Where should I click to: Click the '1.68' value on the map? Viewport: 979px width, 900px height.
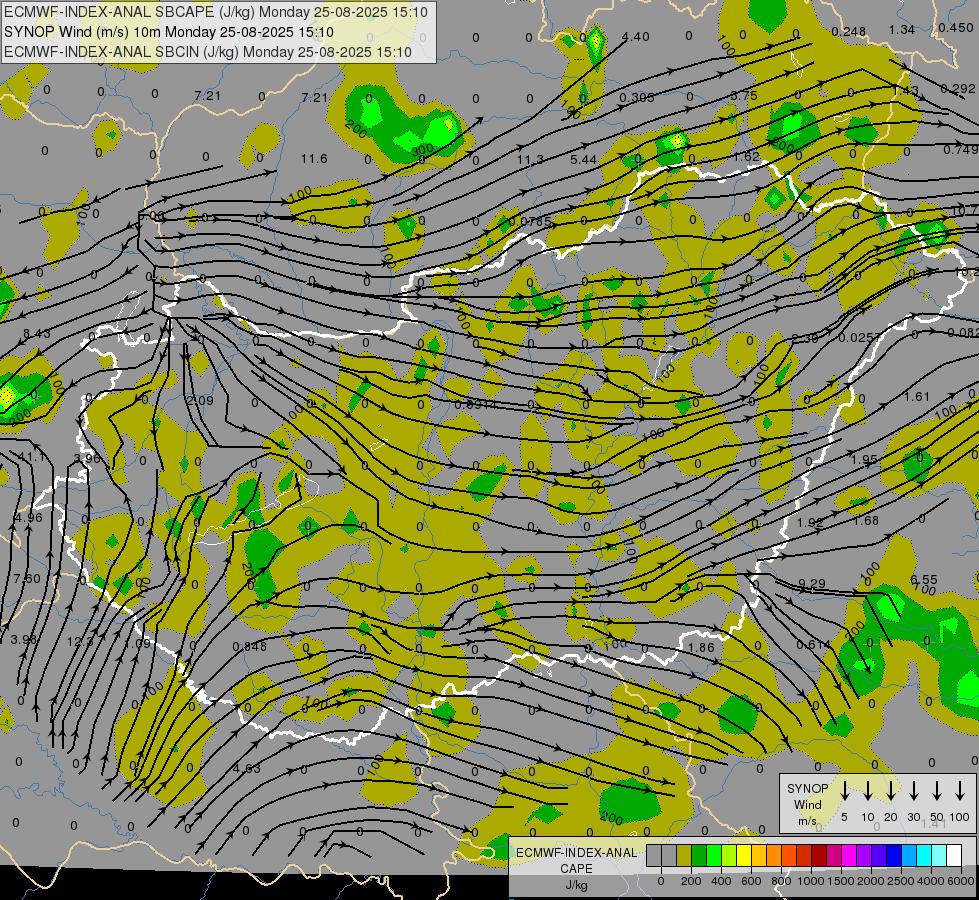point(866,520)
